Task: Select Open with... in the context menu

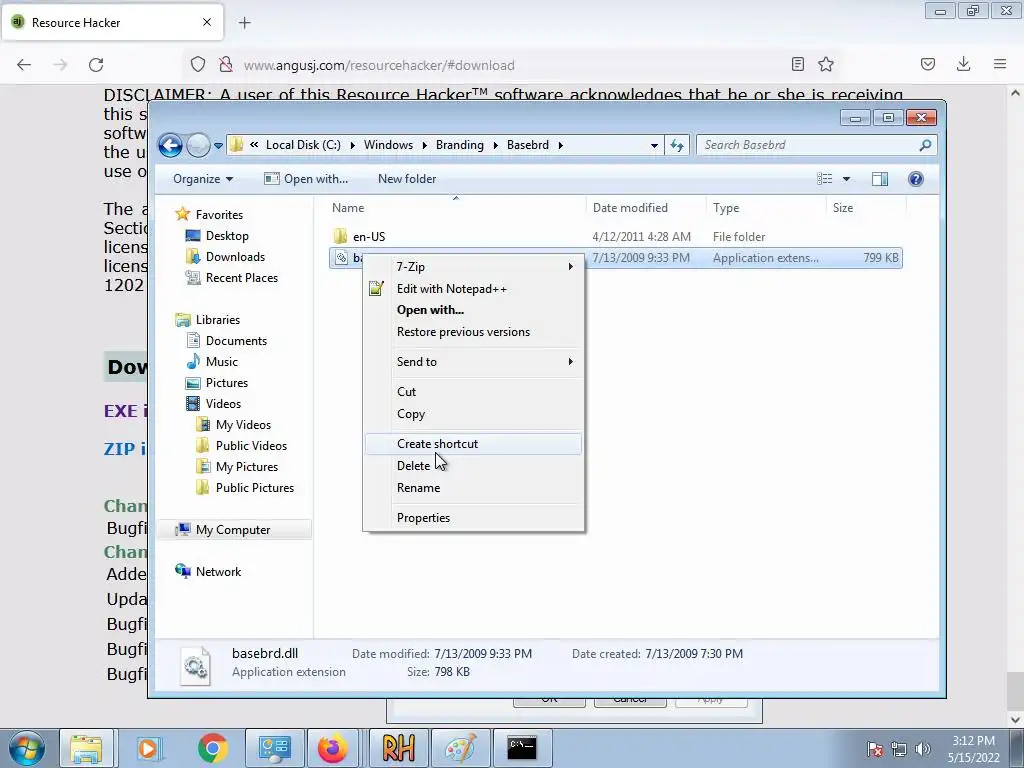Action: tap(473, 310)
